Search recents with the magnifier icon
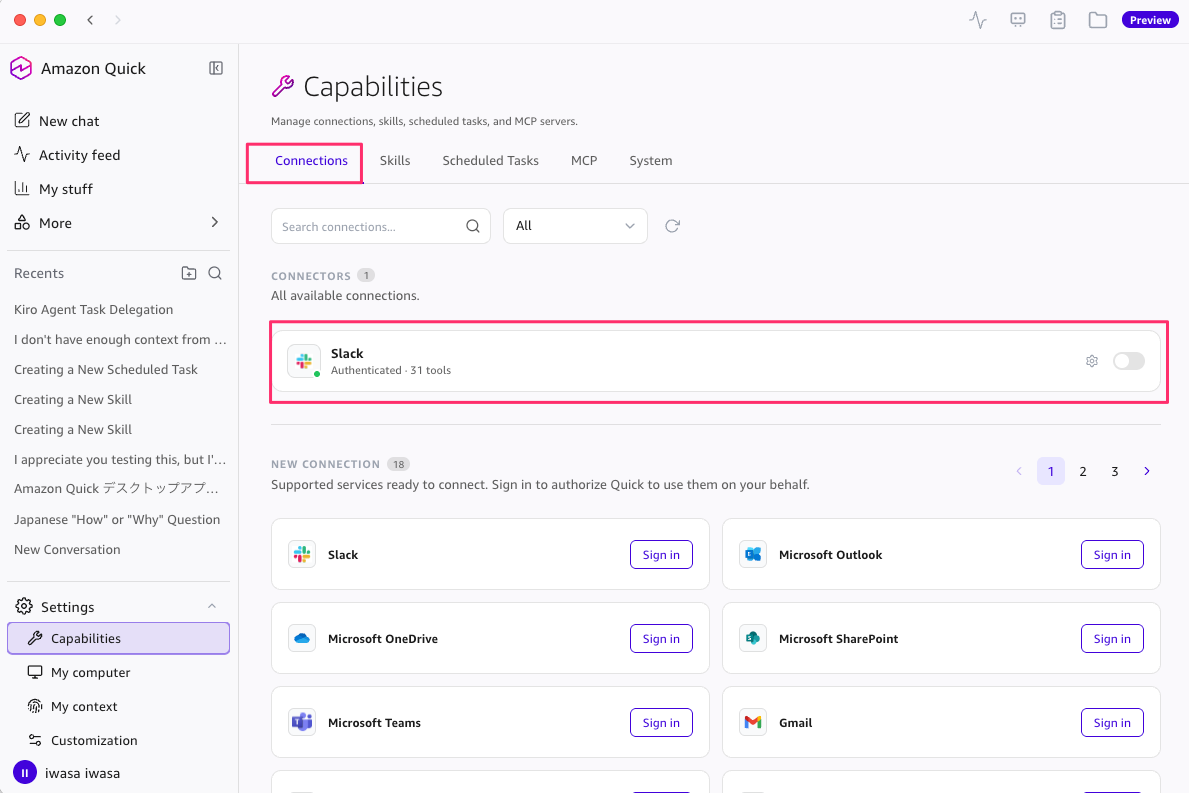 (215, 273)
